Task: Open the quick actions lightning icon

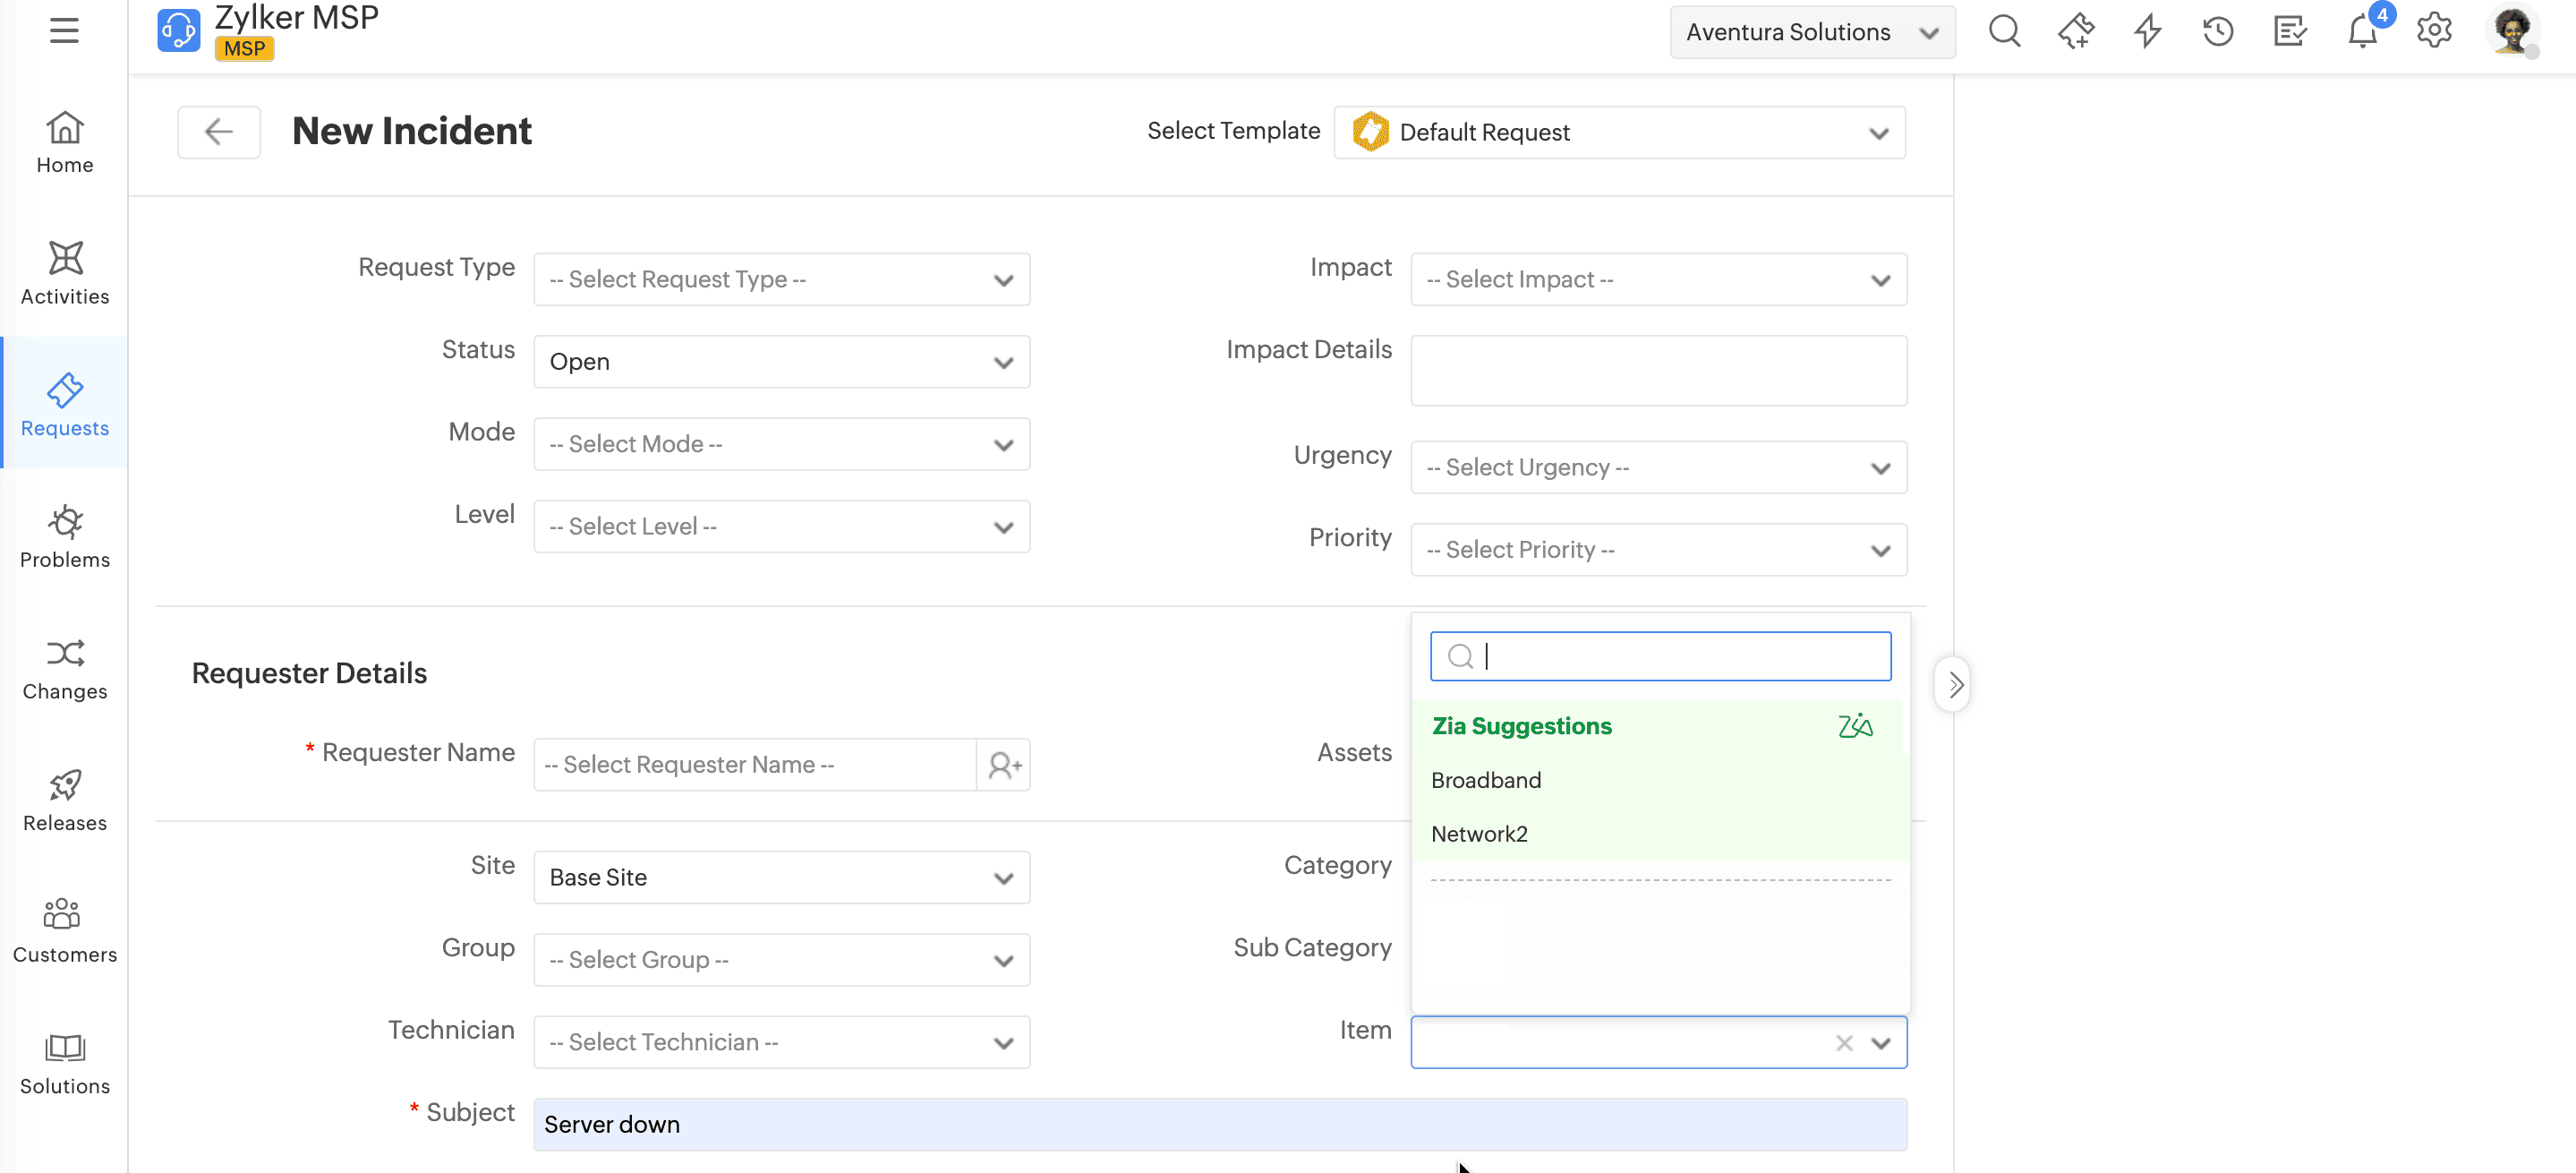Action: pos(2147,31)
